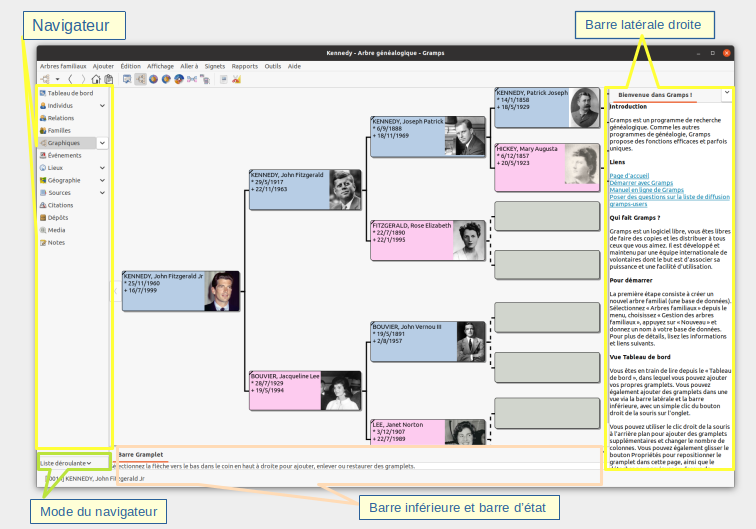Open the dropdown arrow beside the tree icon
756x529 pixels.
(x=57, y=79)
